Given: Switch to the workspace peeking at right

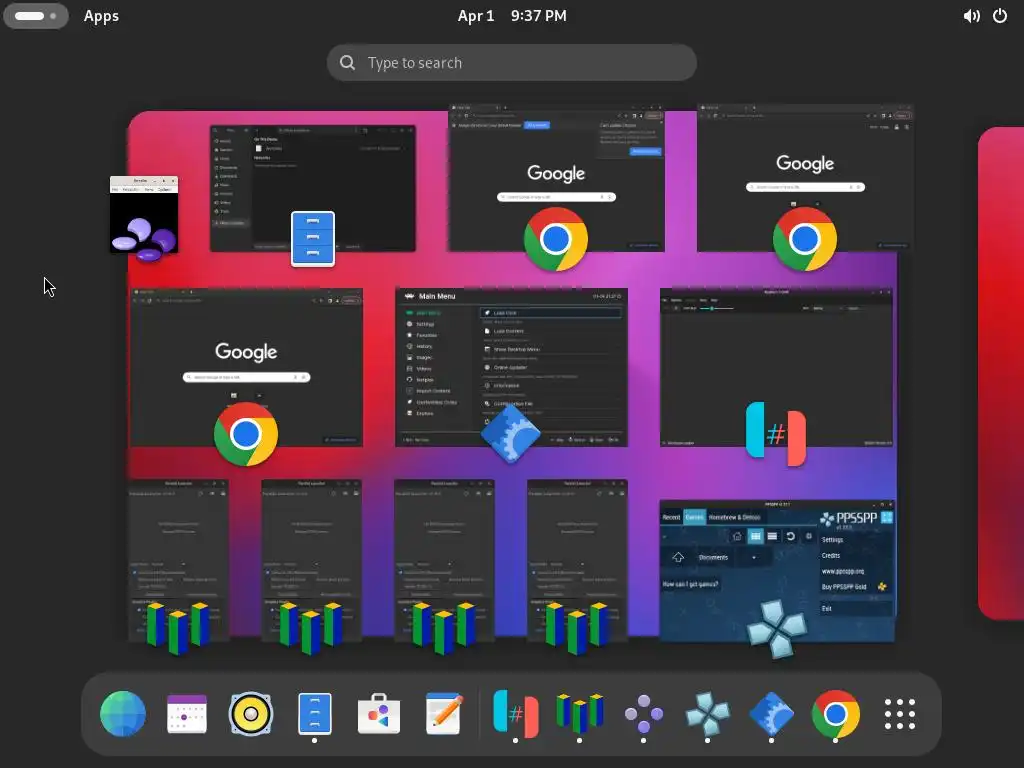Looking at the screenshot, I should tap(1000, 372).
